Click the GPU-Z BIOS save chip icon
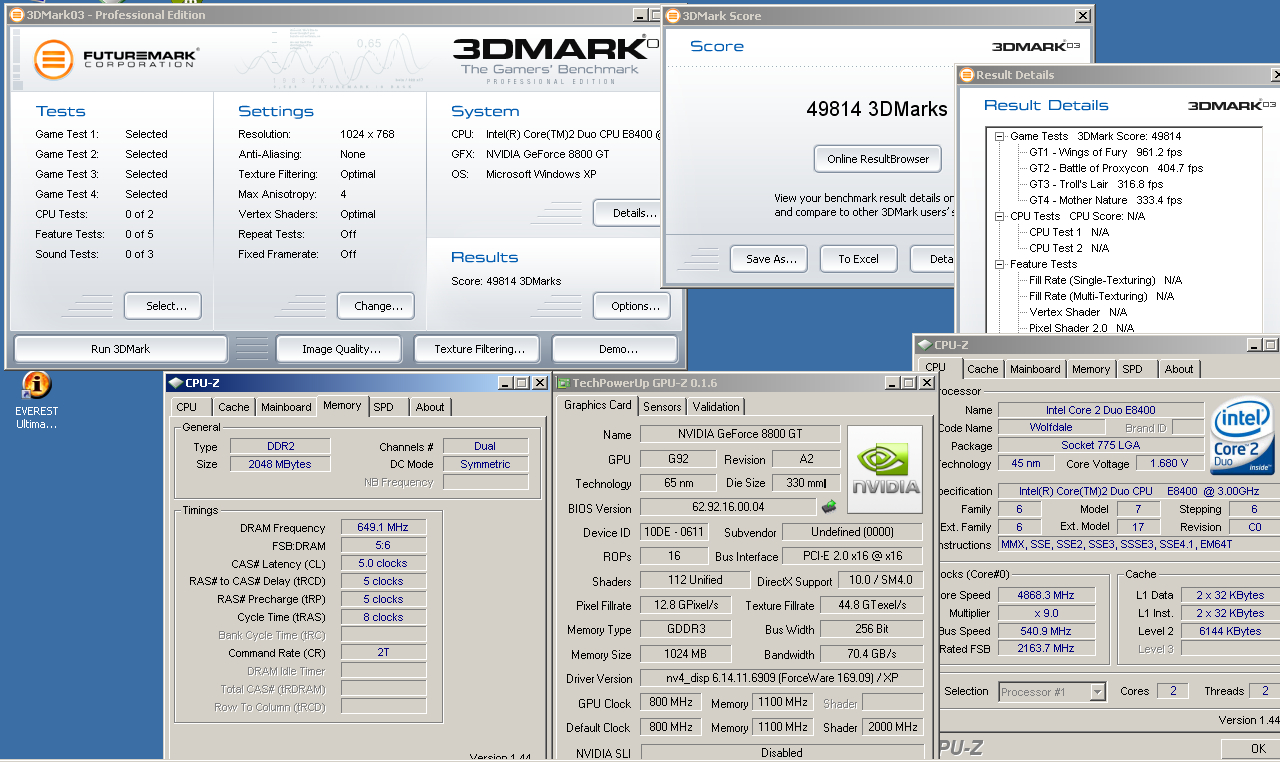 (x=829, y=507)
